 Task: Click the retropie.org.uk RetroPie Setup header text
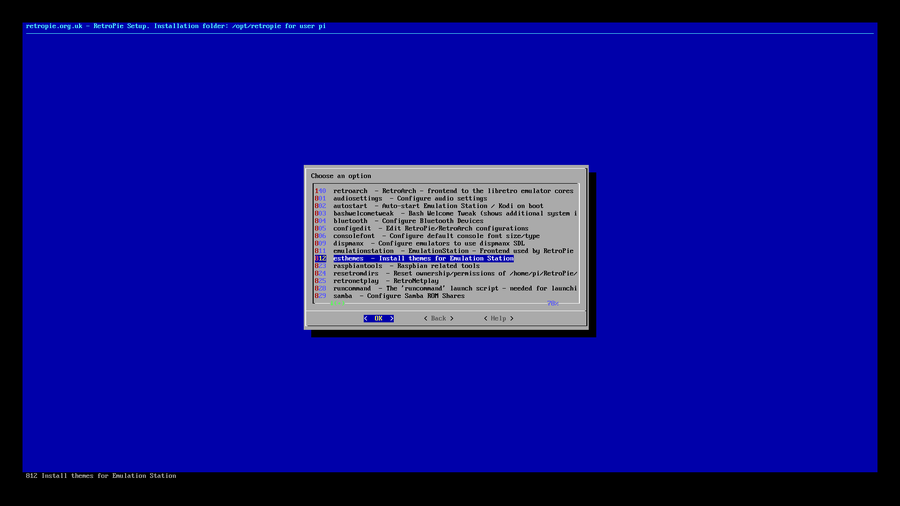pos(176,26)
